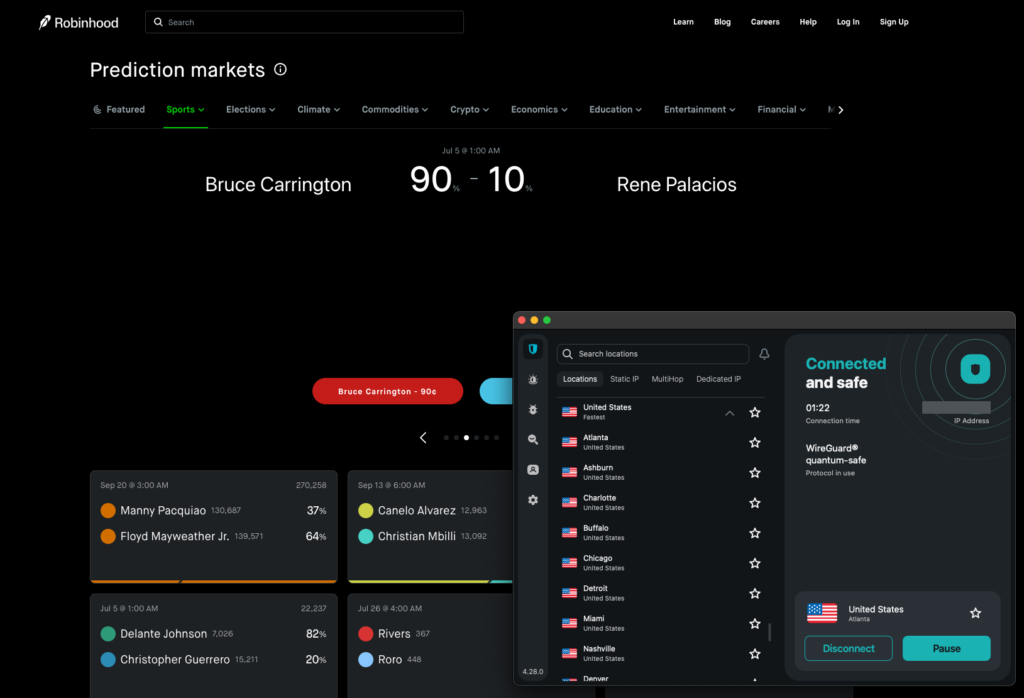Select the third carousel dot
The width and height of the screenshot is (1024, 698).
(466, 437)
